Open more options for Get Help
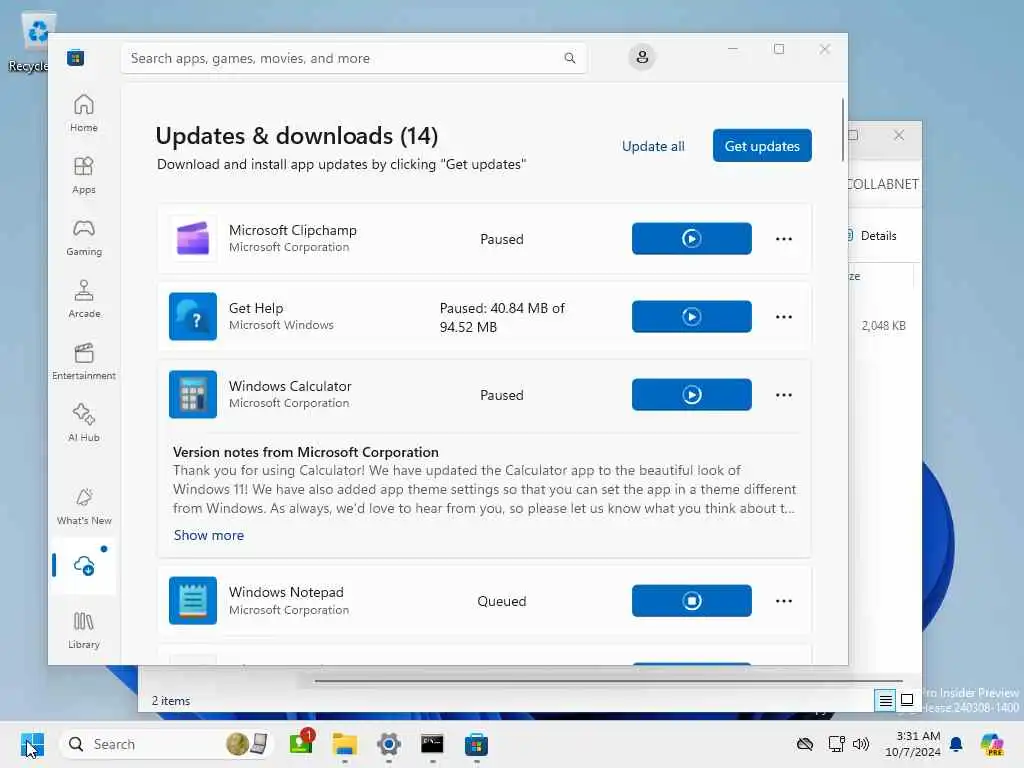This screenshot has height=768, width=1024. [x=784, y=317]
